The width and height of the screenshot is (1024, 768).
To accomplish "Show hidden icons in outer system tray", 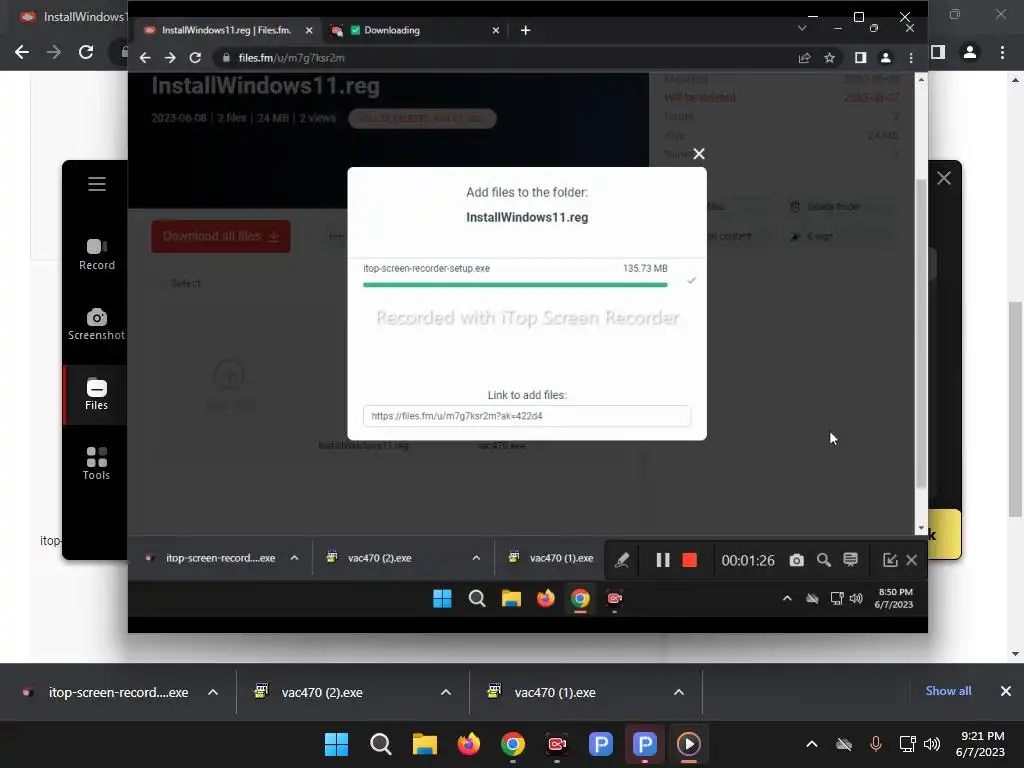I will click(812, 744).
